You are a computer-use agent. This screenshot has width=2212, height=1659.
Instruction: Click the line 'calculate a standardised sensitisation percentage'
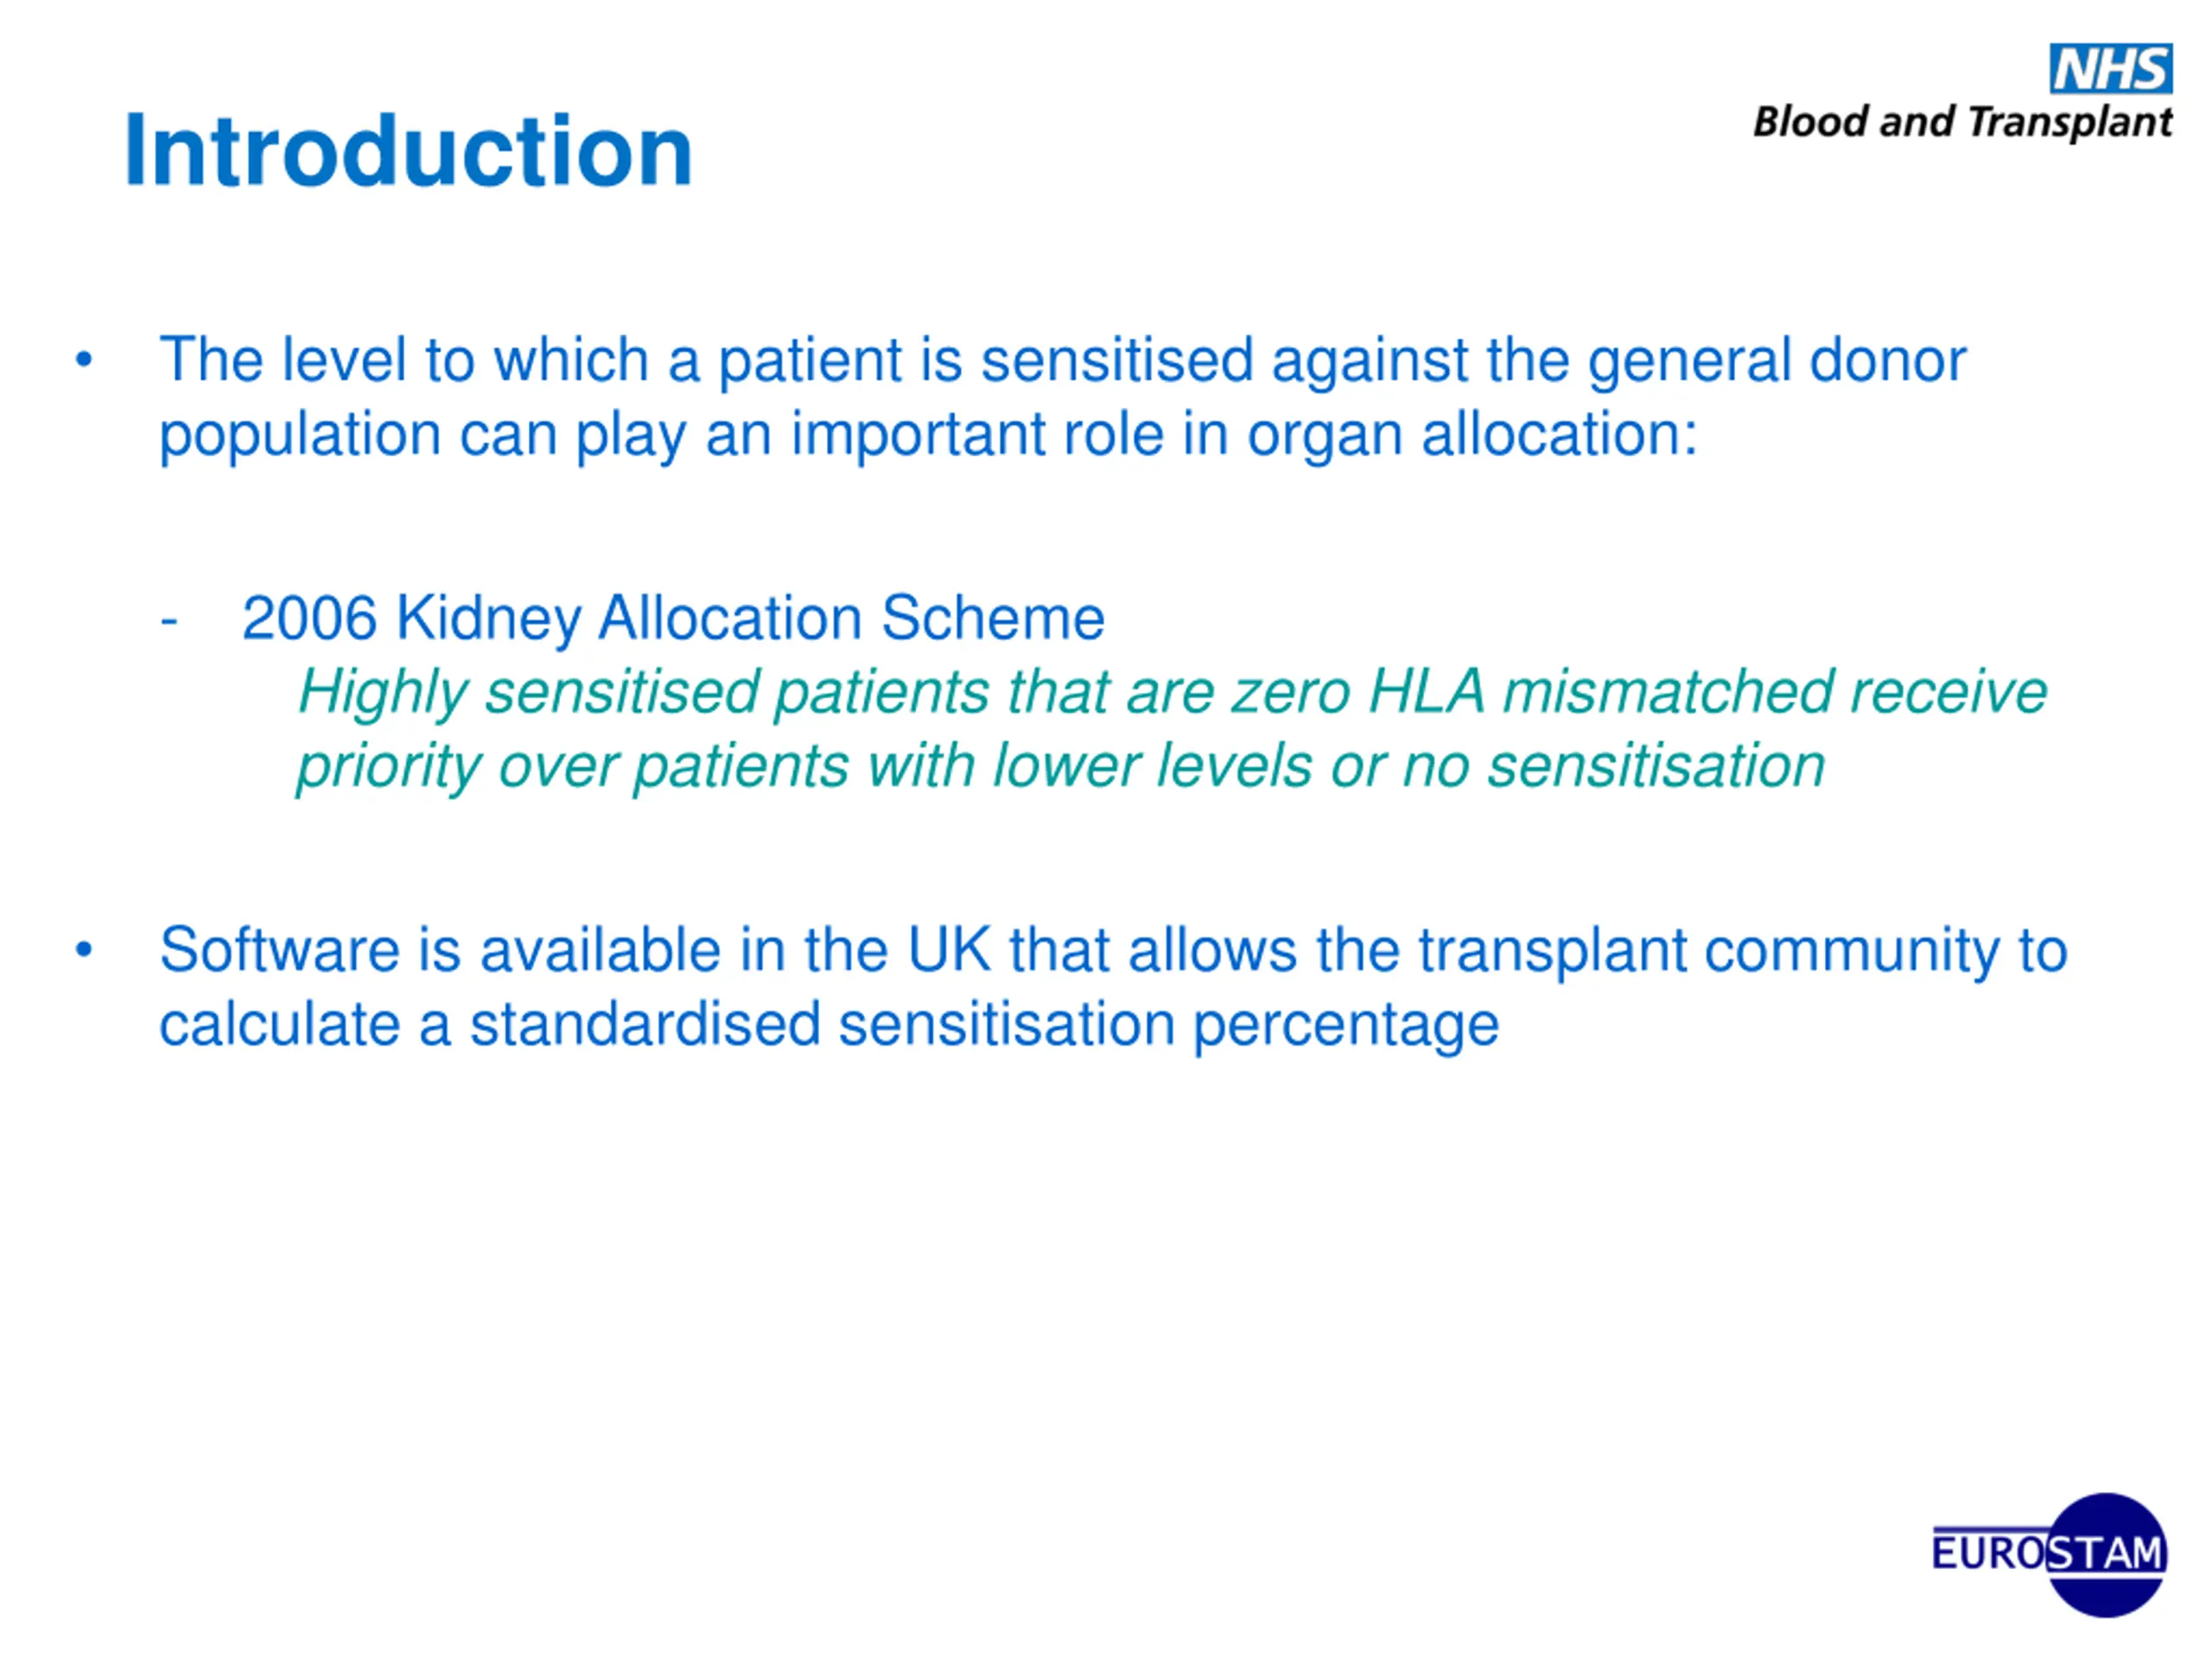click(x=829, y=1026)
